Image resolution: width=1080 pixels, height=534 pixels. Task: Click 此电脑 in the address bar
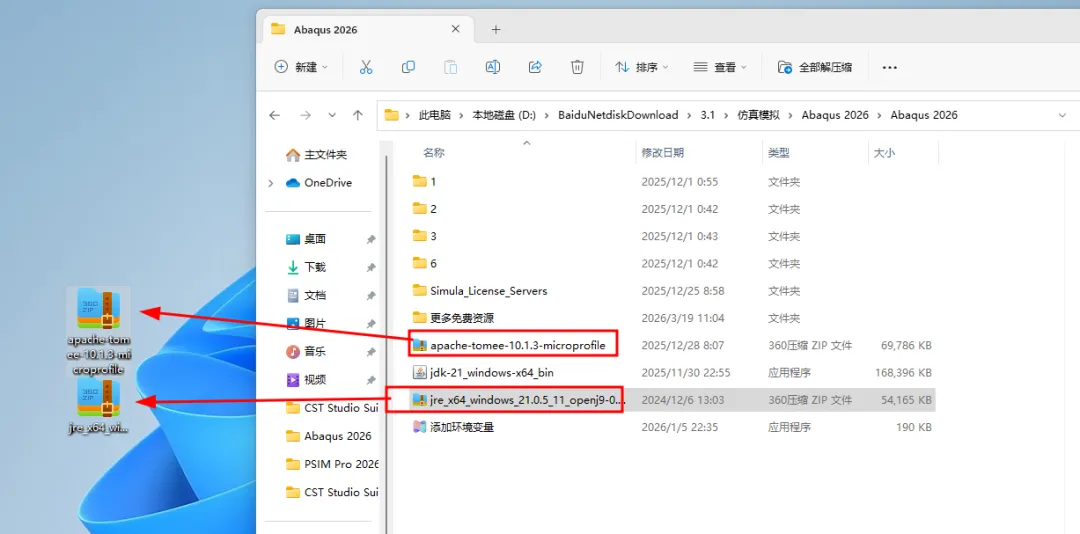(435, 115)
